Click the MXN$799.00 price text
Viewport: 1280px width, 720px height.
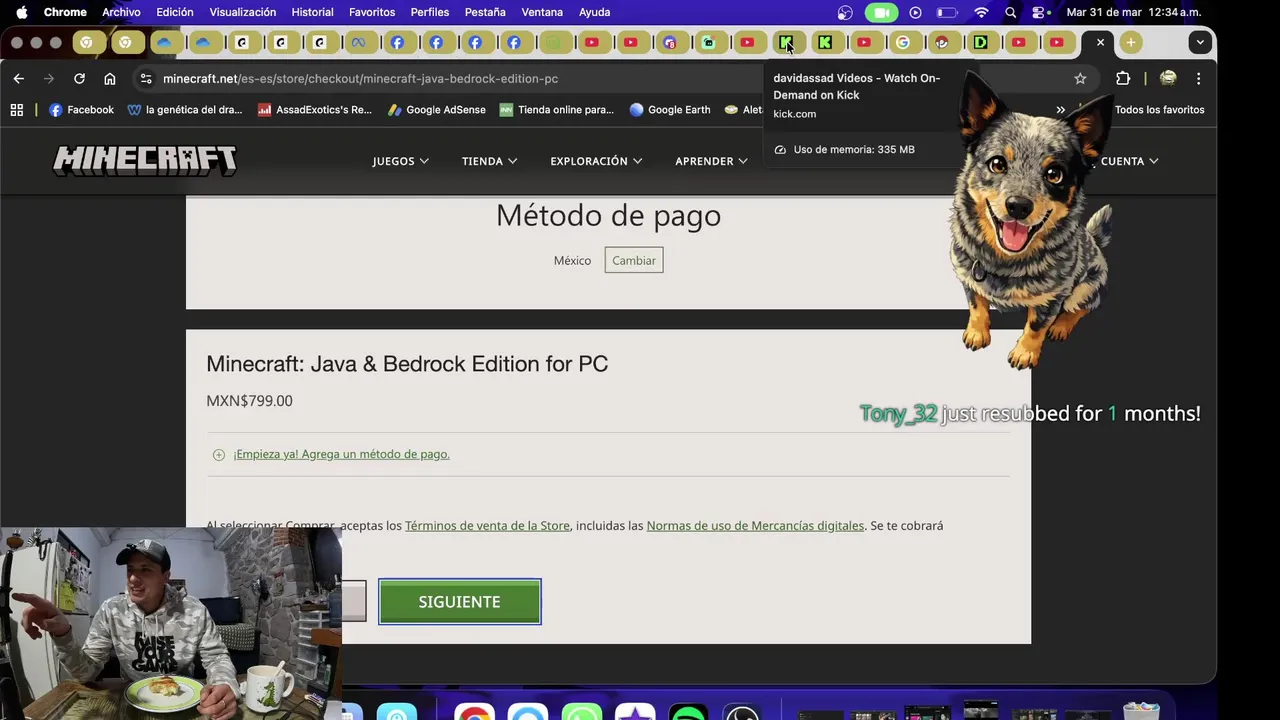click(249, 401)
